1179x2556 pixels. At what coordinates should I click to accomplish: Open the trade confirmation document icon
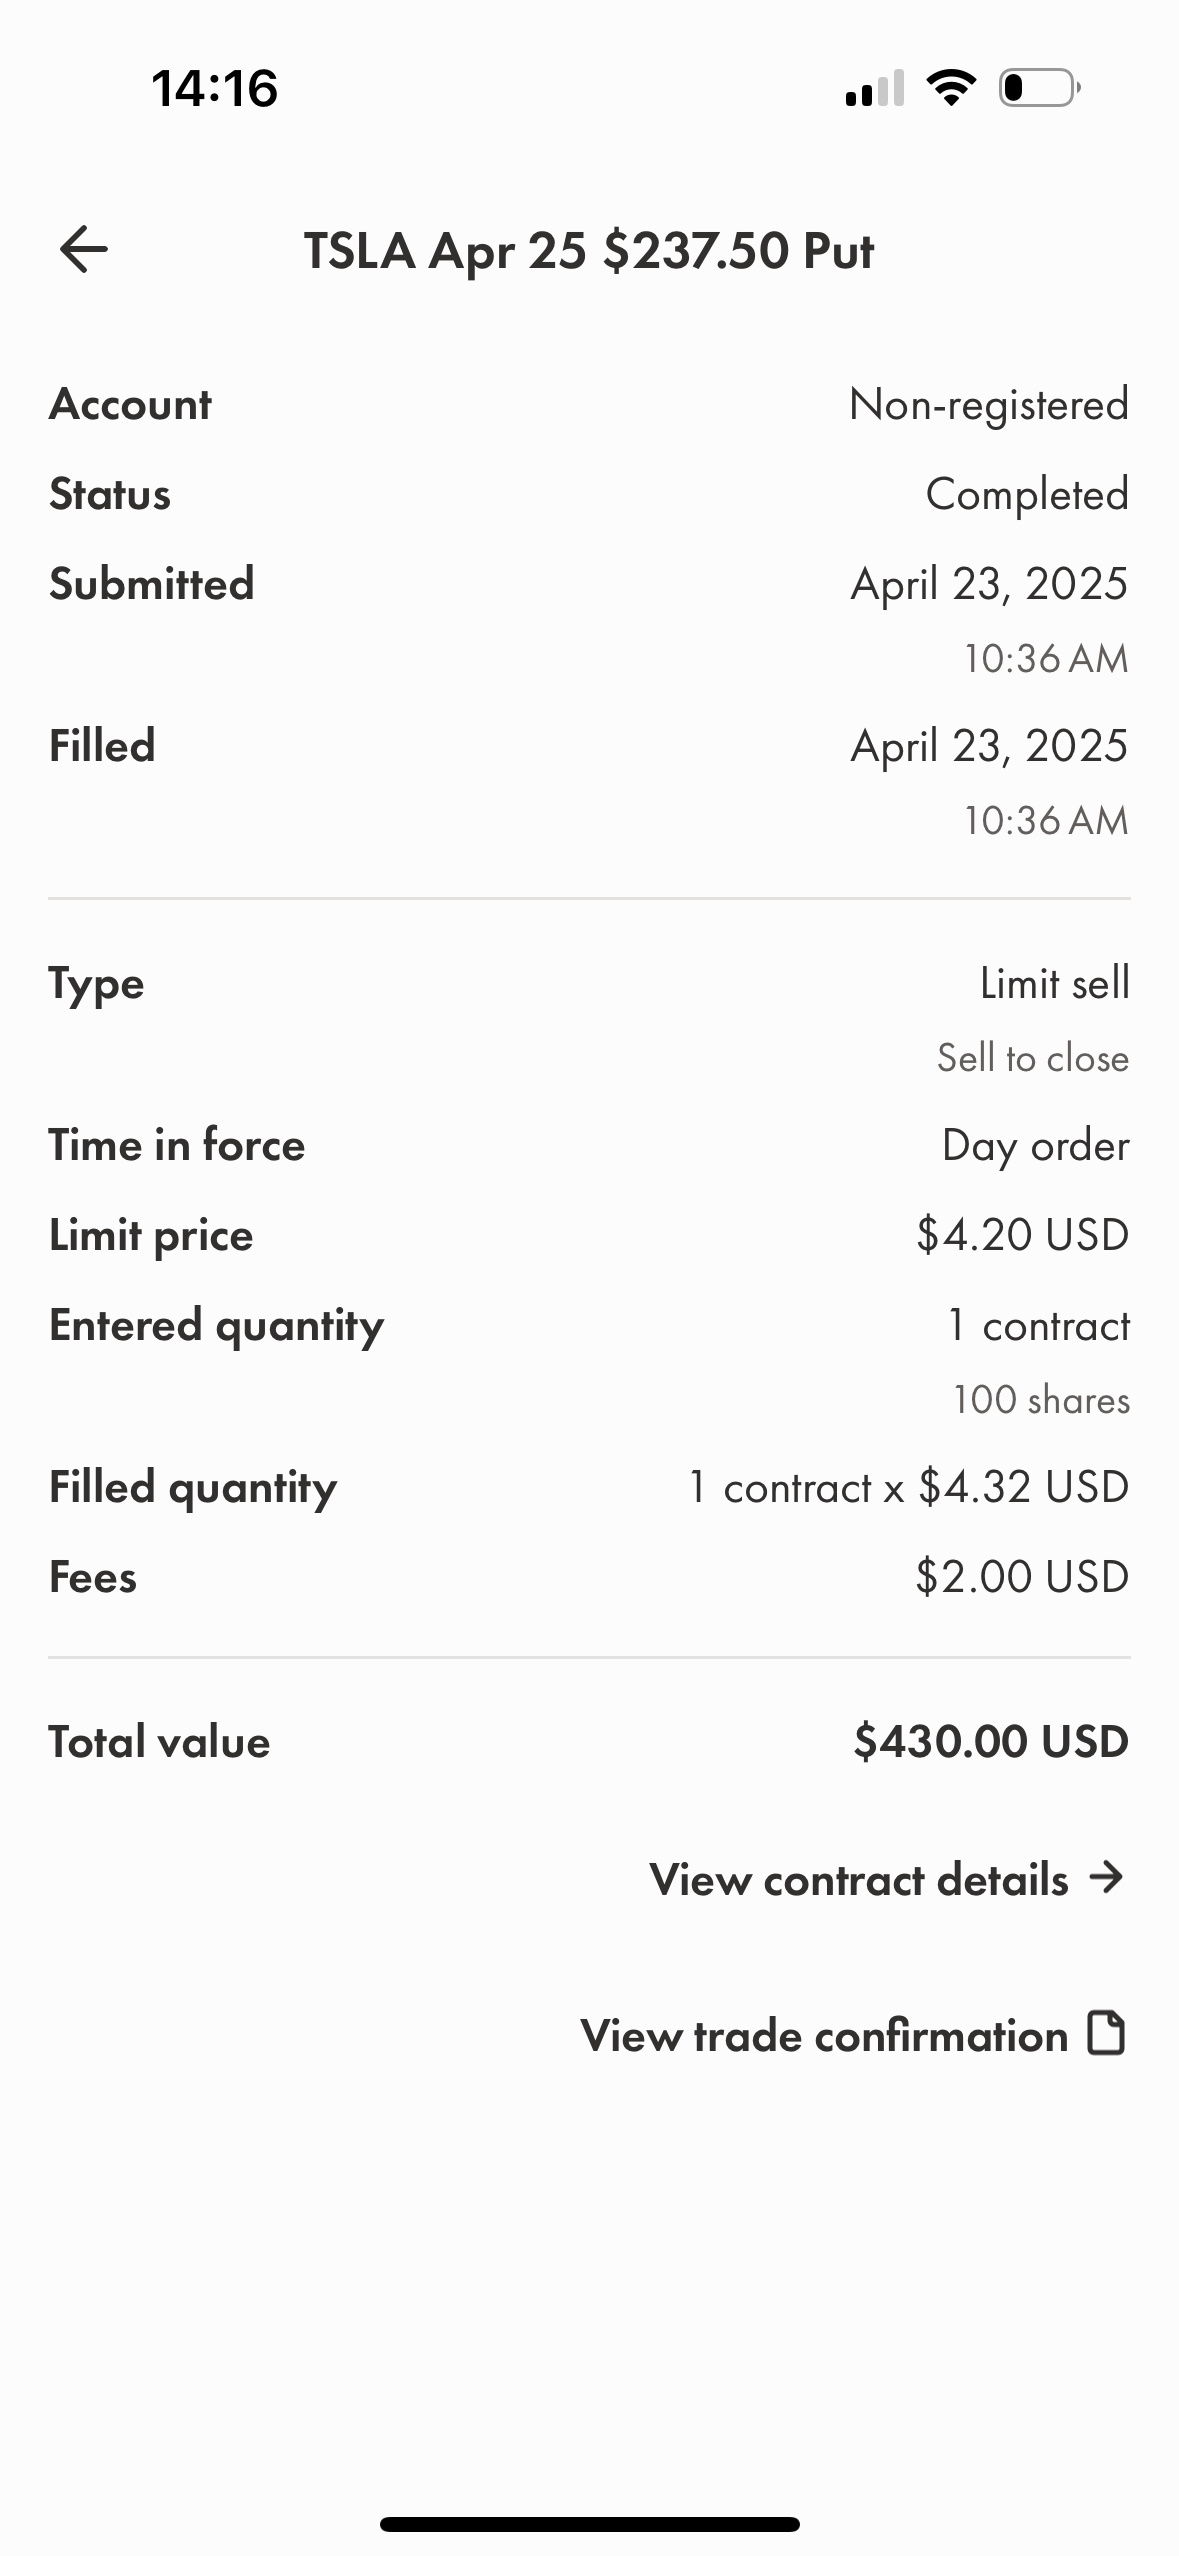(x=1106, y=2033)
